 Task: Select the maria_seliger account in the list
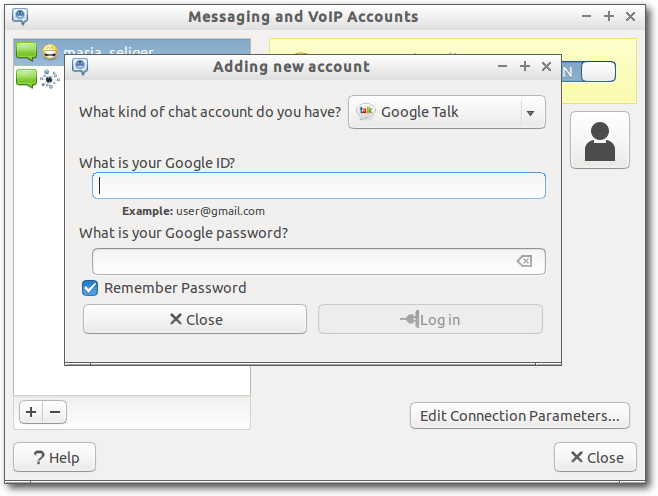tap(132, 52)
